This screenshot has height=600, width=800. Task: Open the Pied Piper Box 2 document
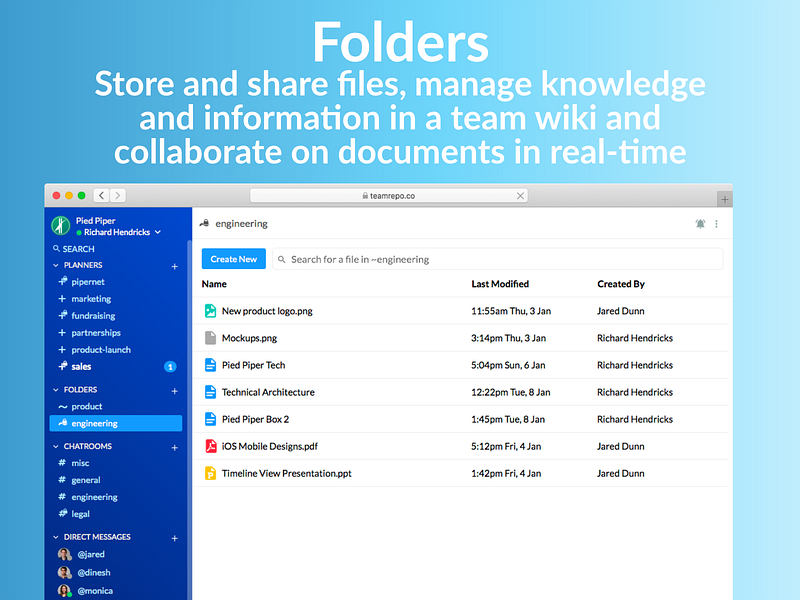pyautogui.click(x=256, y=419)
